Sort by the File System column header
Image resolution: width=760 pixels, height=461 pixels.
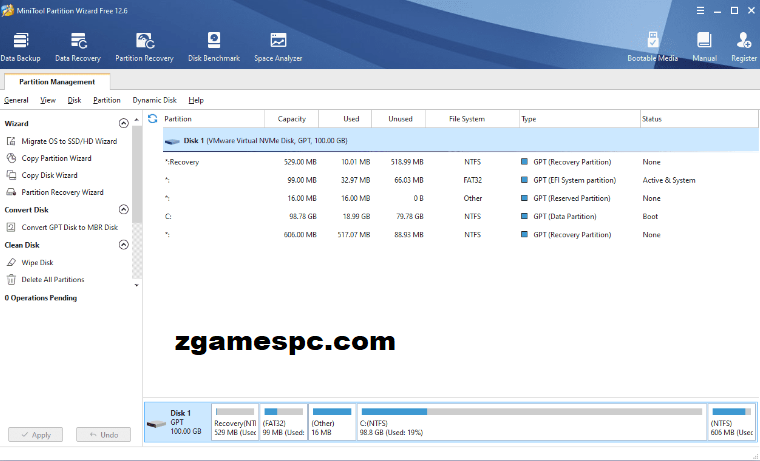pos(472,119)
